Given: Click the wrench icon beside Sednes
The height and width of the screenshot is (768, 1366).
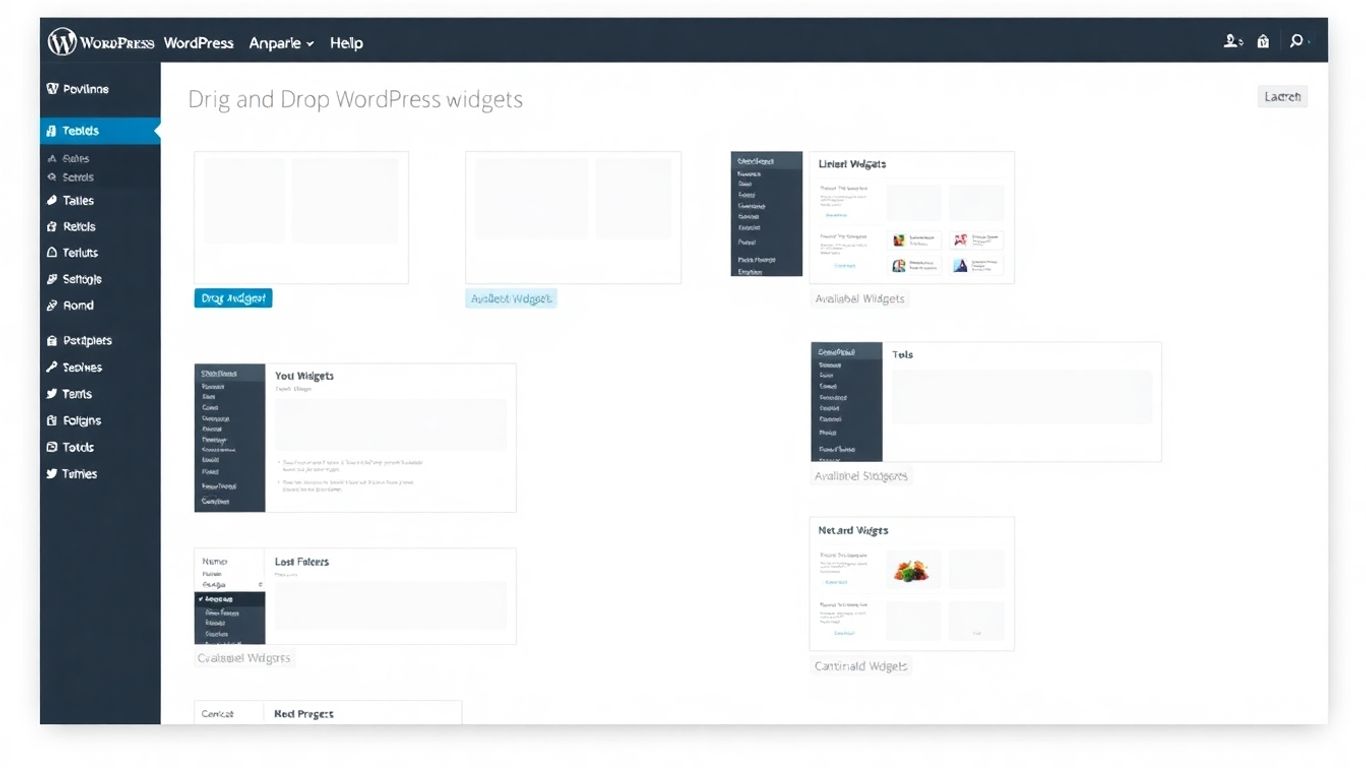Looking at the screenshot, I should point(52,367).
